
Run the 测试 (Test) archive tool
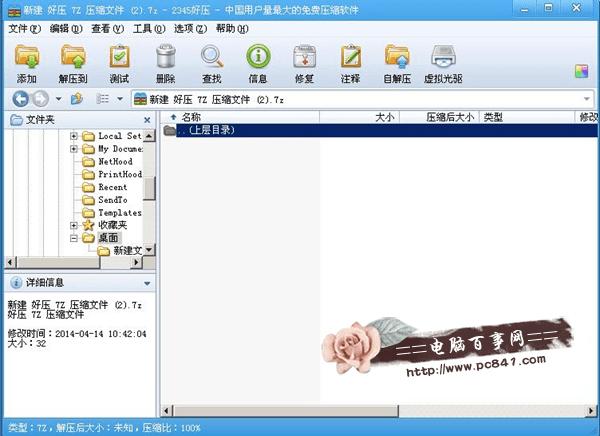119,57
